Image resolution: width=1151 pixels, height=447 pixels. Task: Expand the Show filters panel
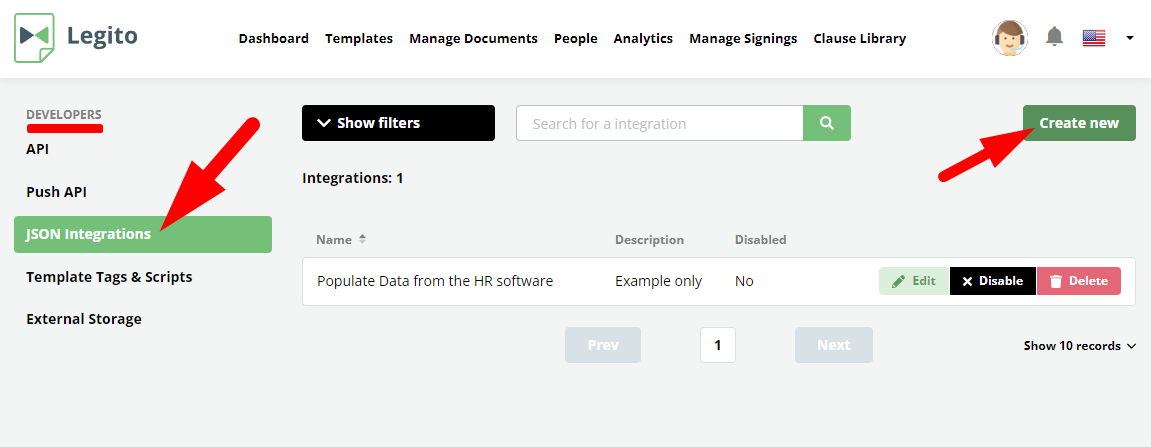point(398,123)
